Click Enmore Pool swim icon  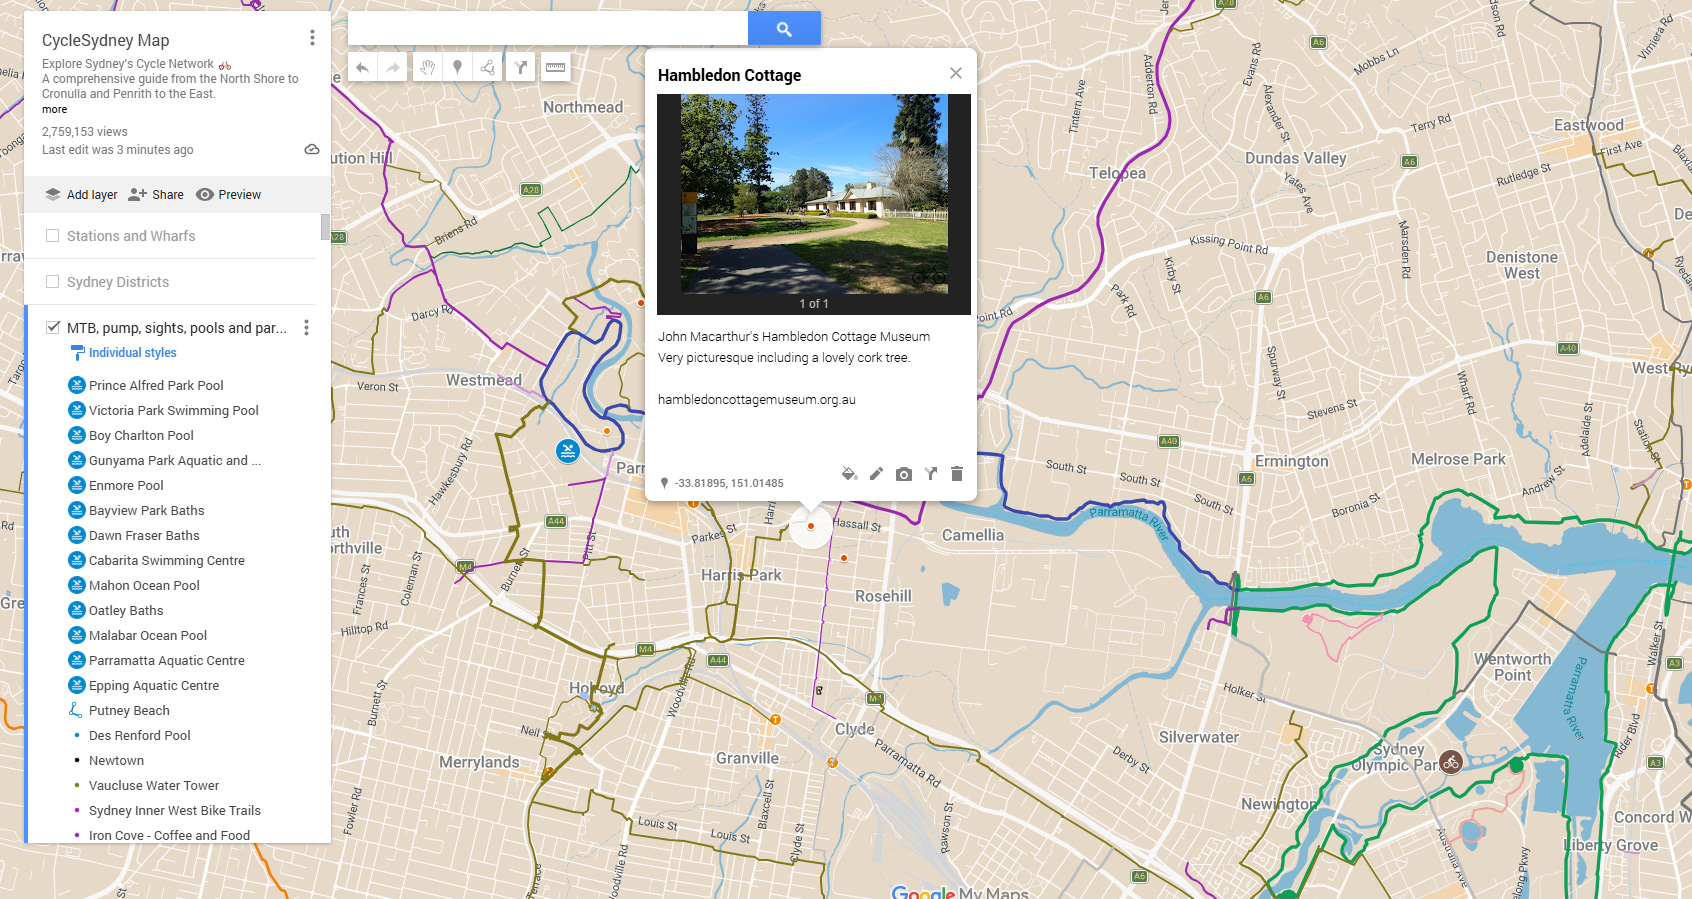coord(76,485)
